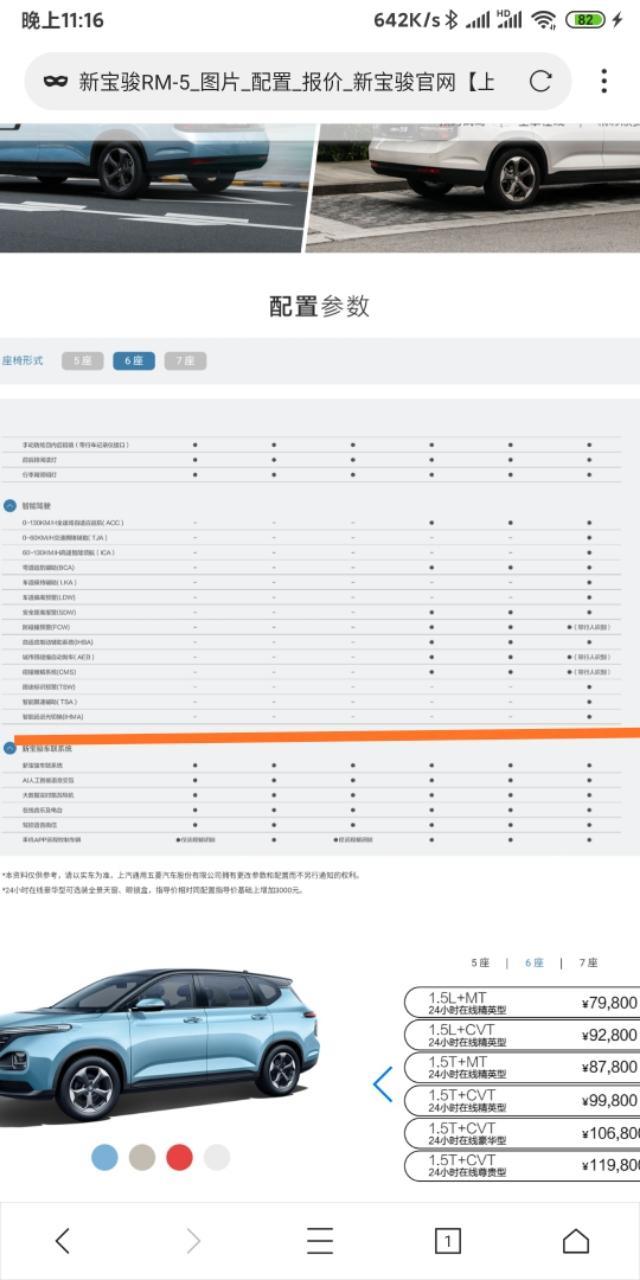Image resolution: width=640 pixels, height=1280 pixels.
Task: Tap the IHBA row label
Action: click(x=57, y=642)
